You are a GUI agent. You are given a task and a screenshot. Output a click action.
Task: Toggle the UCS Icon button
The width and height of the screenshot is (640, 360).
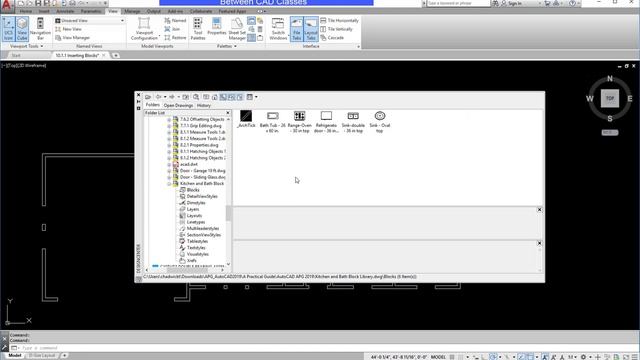pyautogui.click(x=8, y=29)
